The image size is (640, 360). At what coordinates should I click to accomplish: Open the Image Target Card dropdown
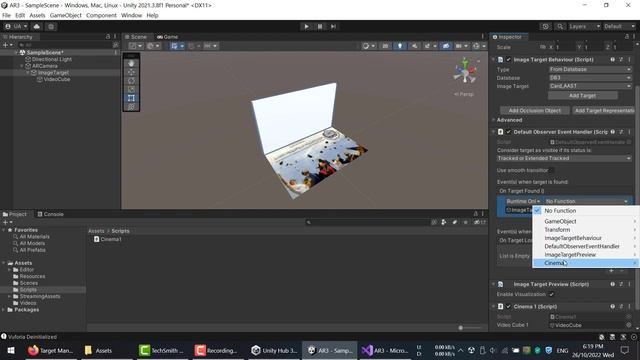(x=590, y=86)
